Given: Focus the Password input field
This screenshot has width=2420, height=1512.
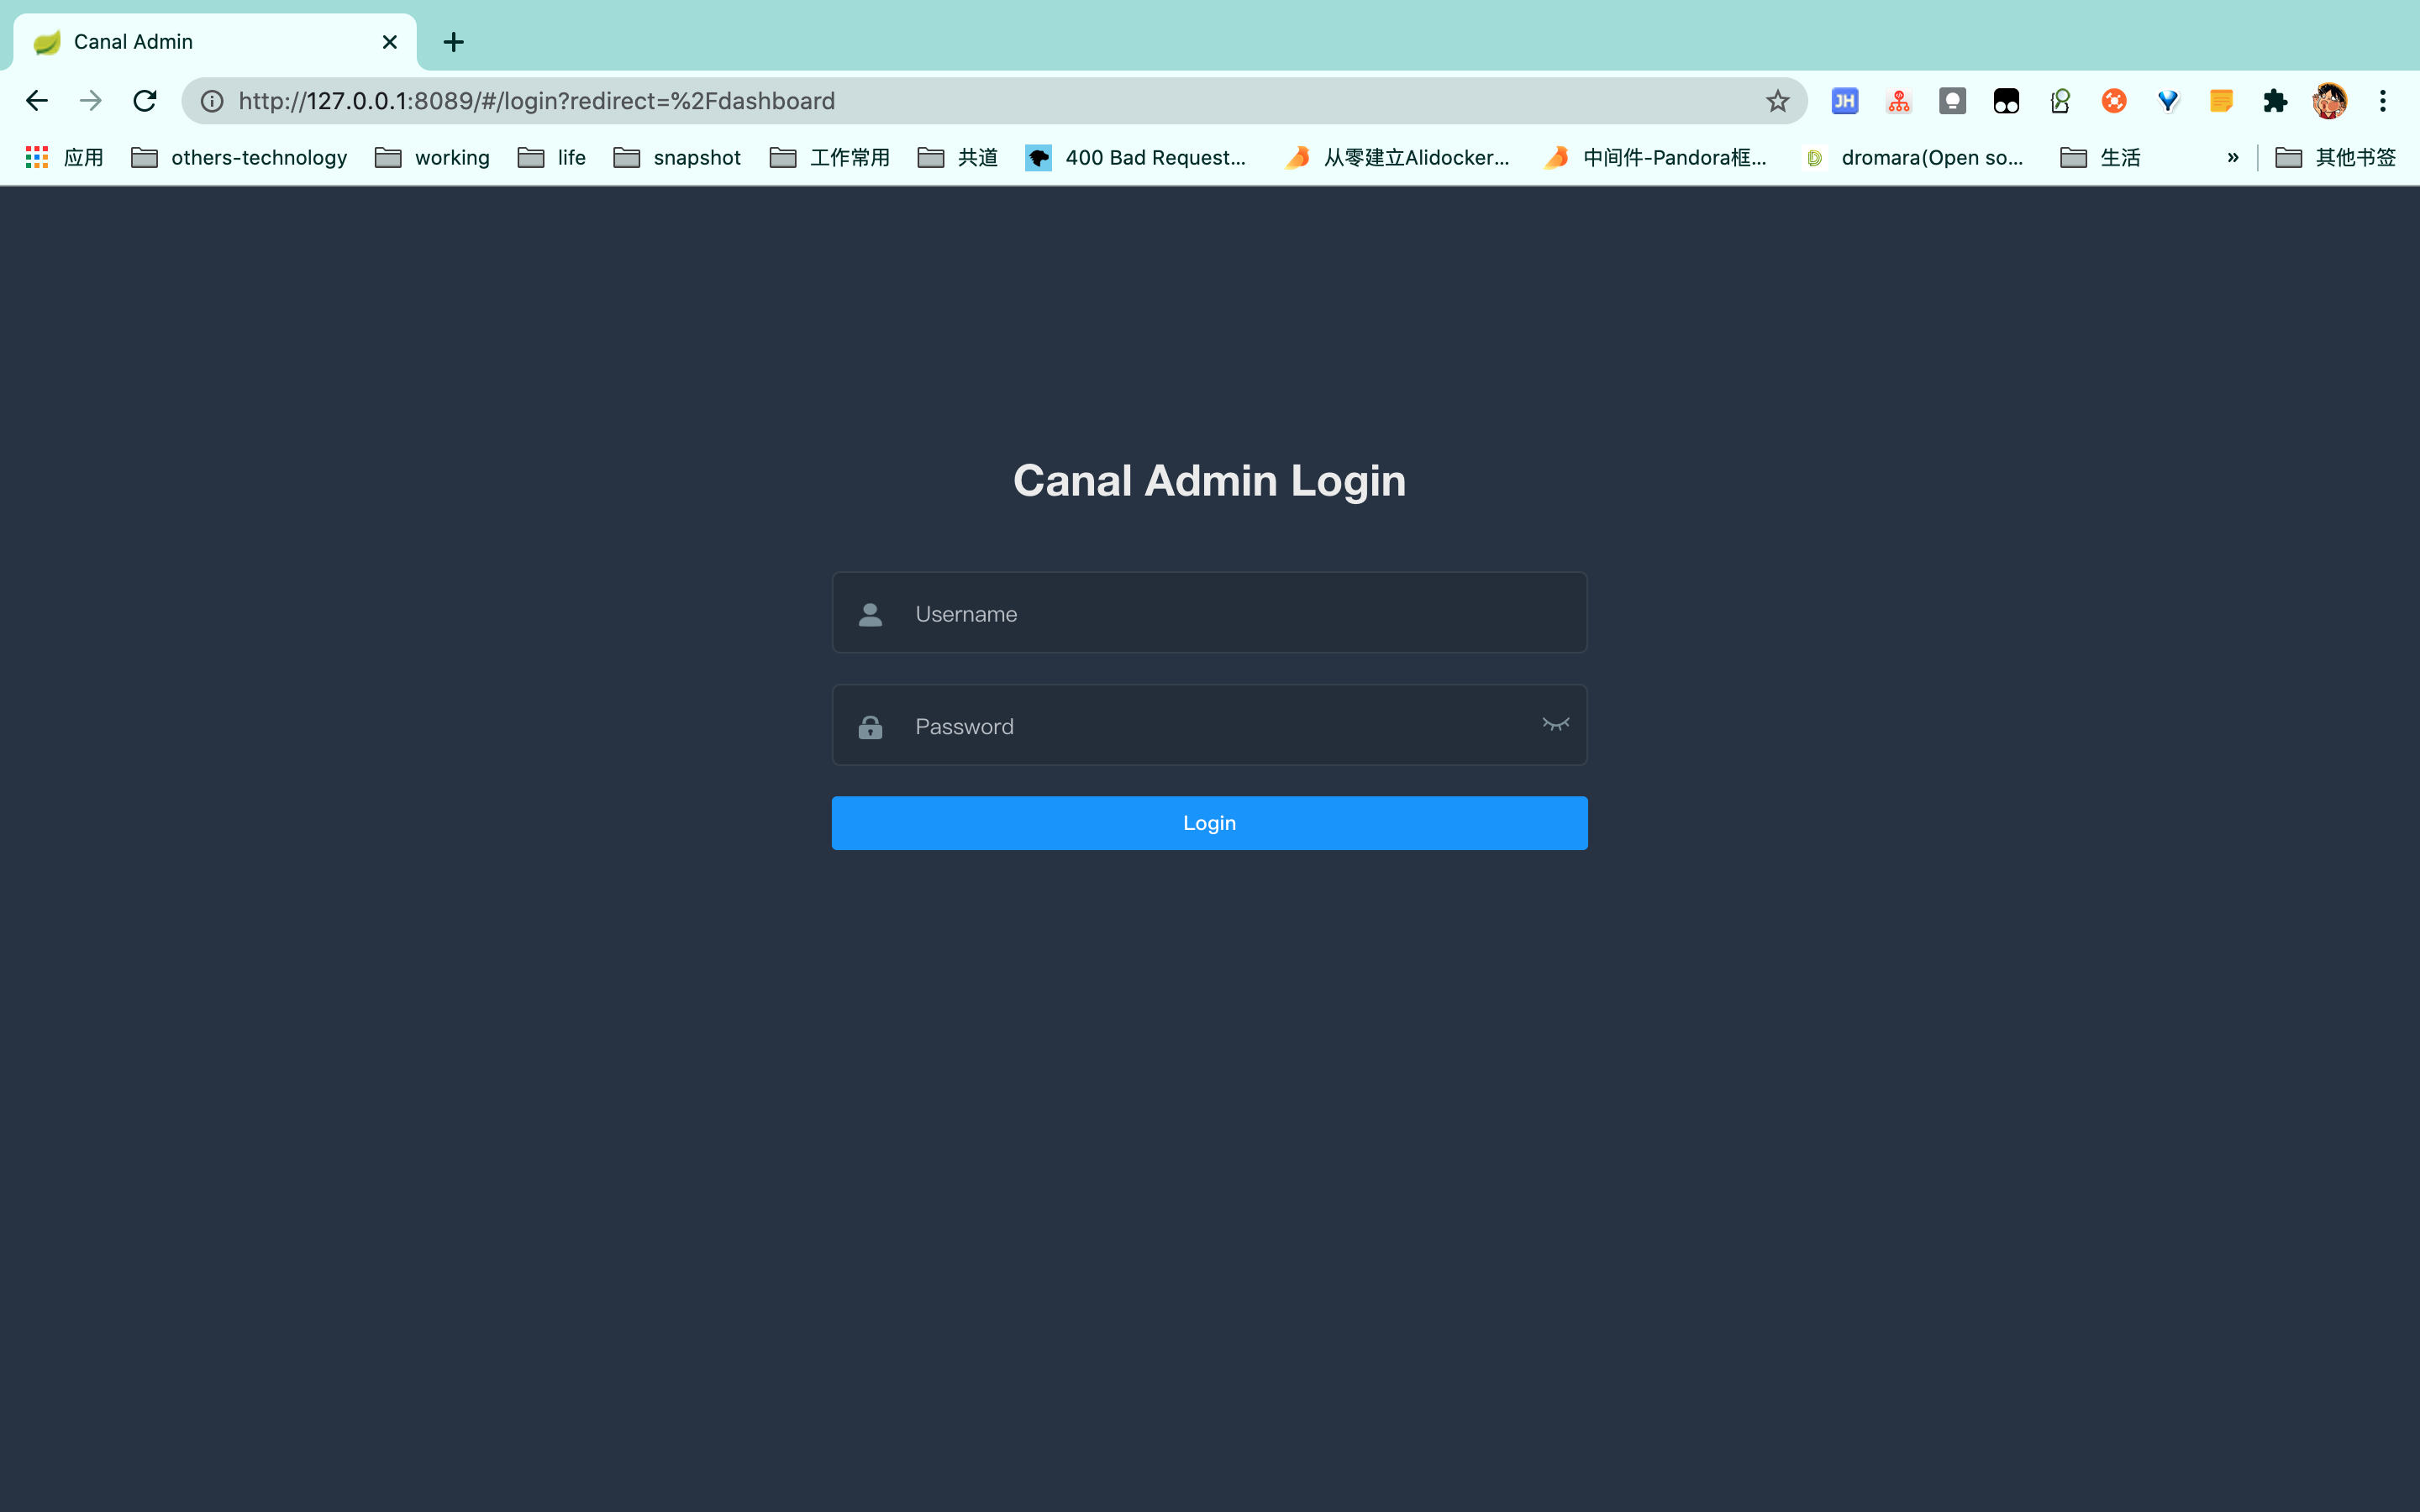Looking at the screenshot, I should point(1209,726).
